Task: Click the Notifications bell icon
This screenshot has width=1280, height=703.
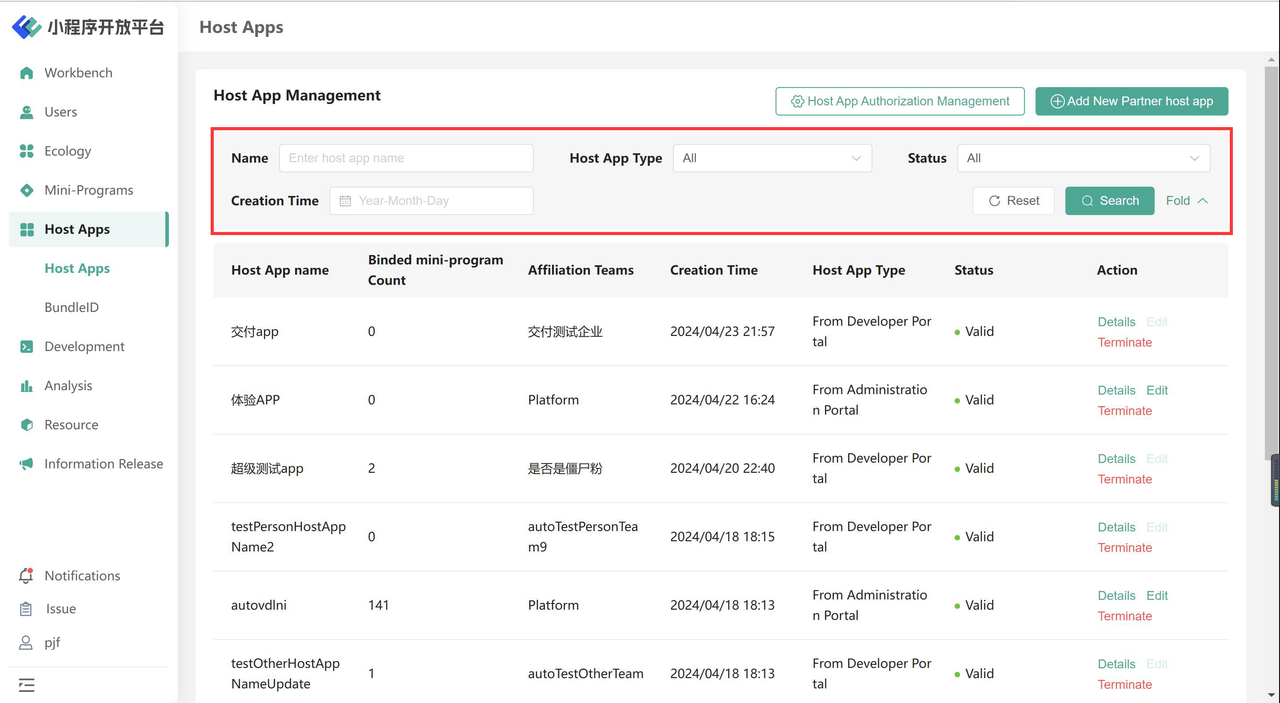Action: [27, 576]
